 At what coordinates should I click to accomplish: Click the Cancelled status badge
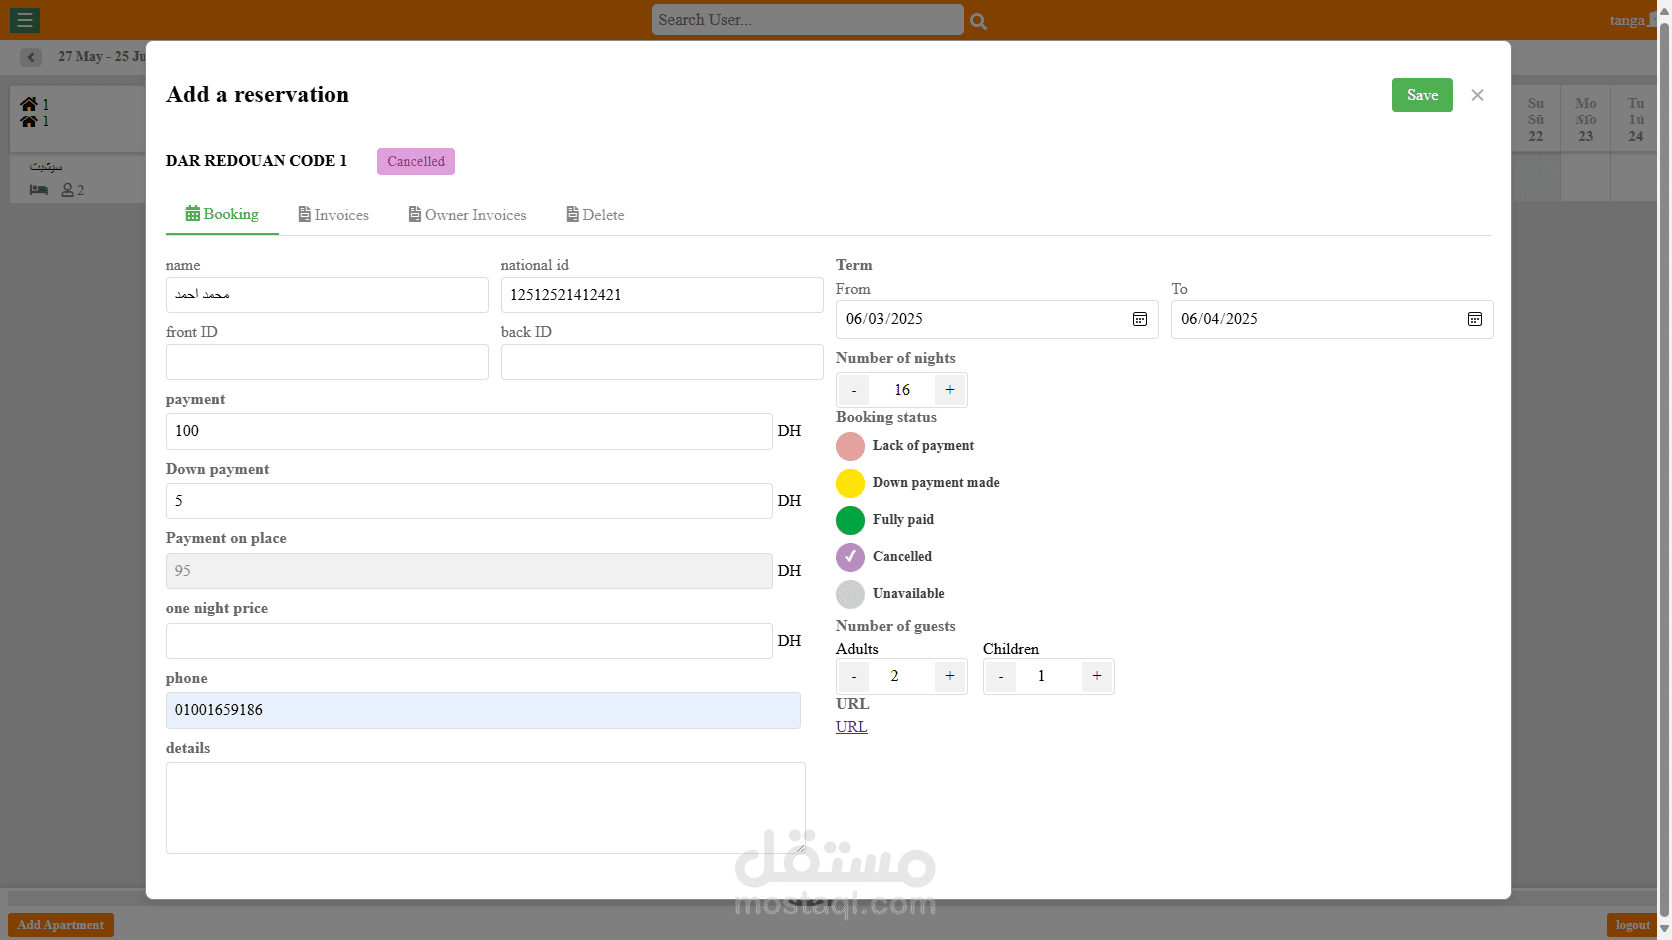tap(416, 161)
